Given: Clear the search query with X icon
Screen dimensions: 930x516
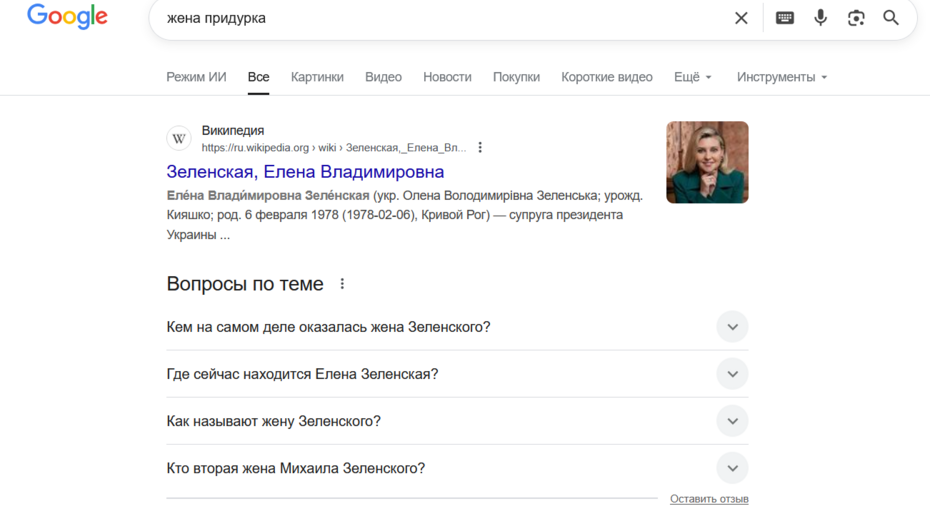Looking at the screenshot, I should click(741, 18).
